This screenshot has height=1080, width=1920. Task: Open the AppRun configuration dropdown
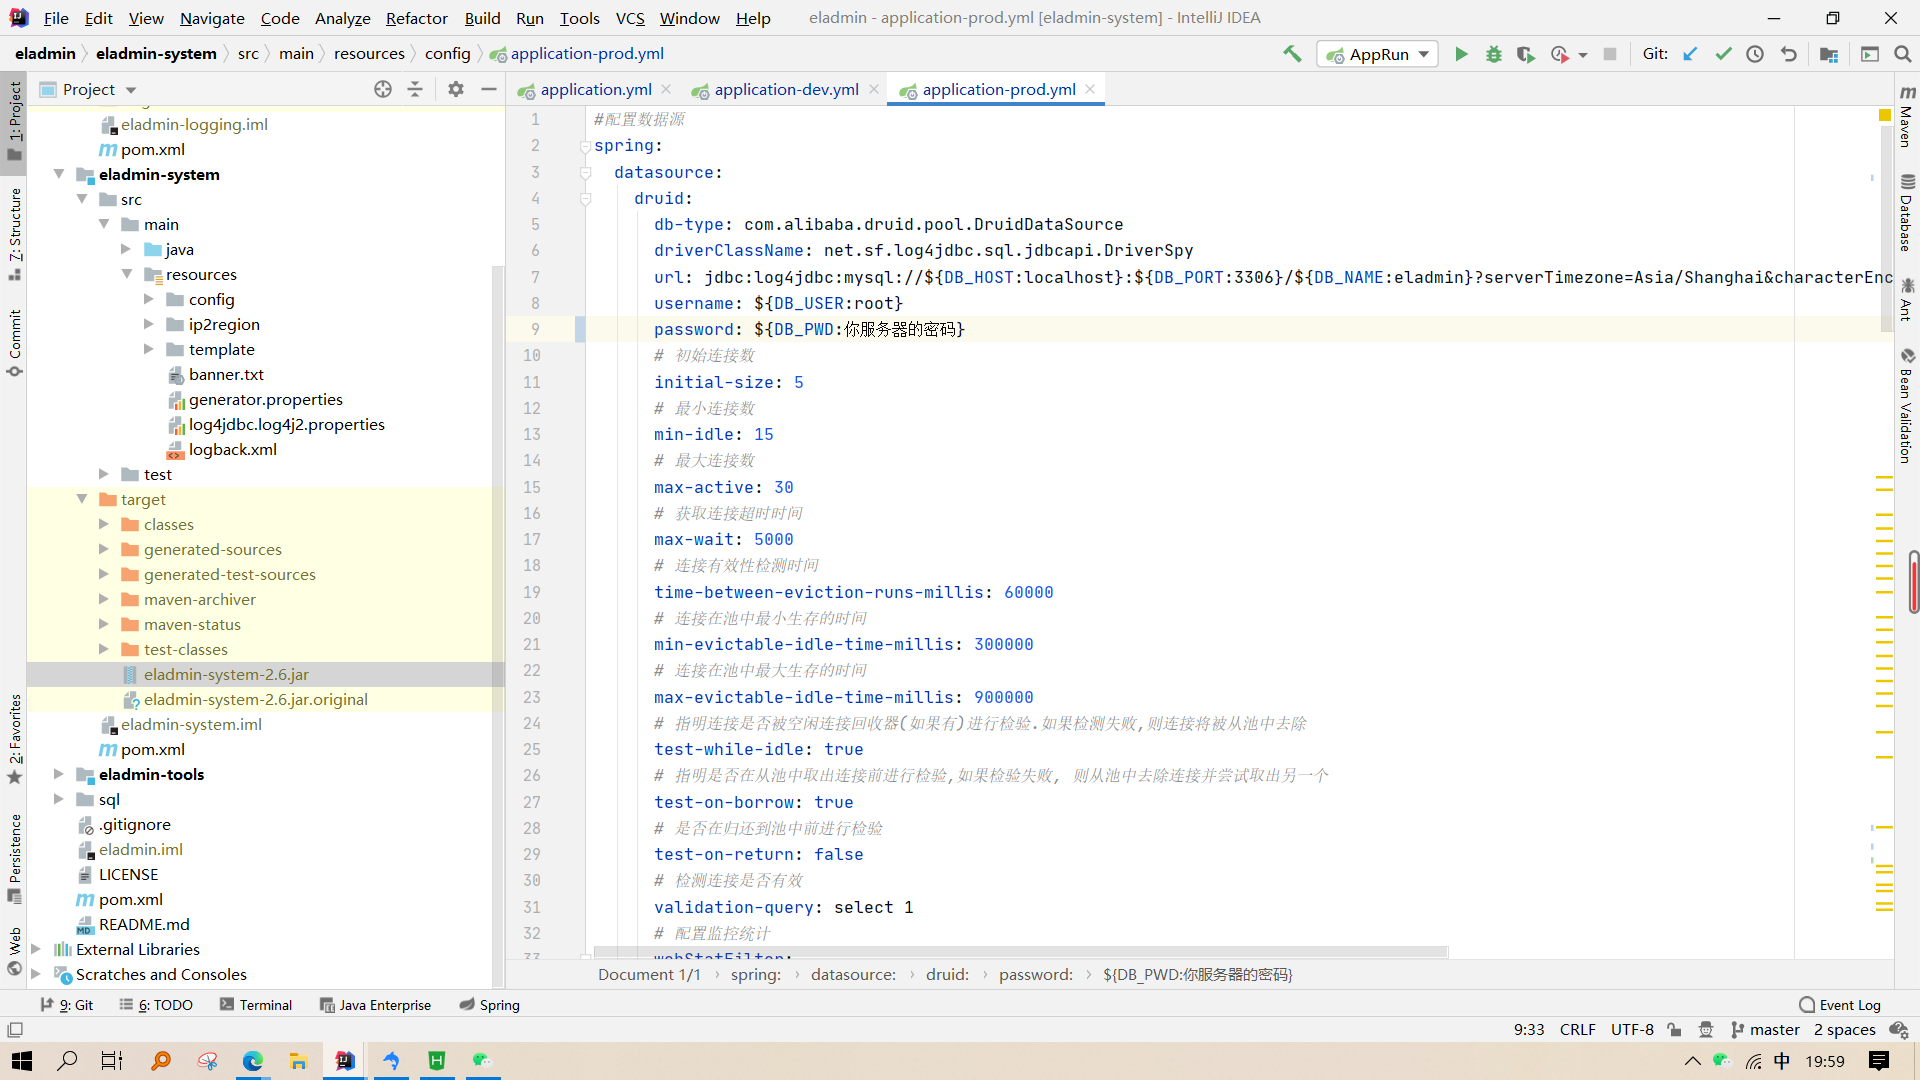coord(1378,54)
